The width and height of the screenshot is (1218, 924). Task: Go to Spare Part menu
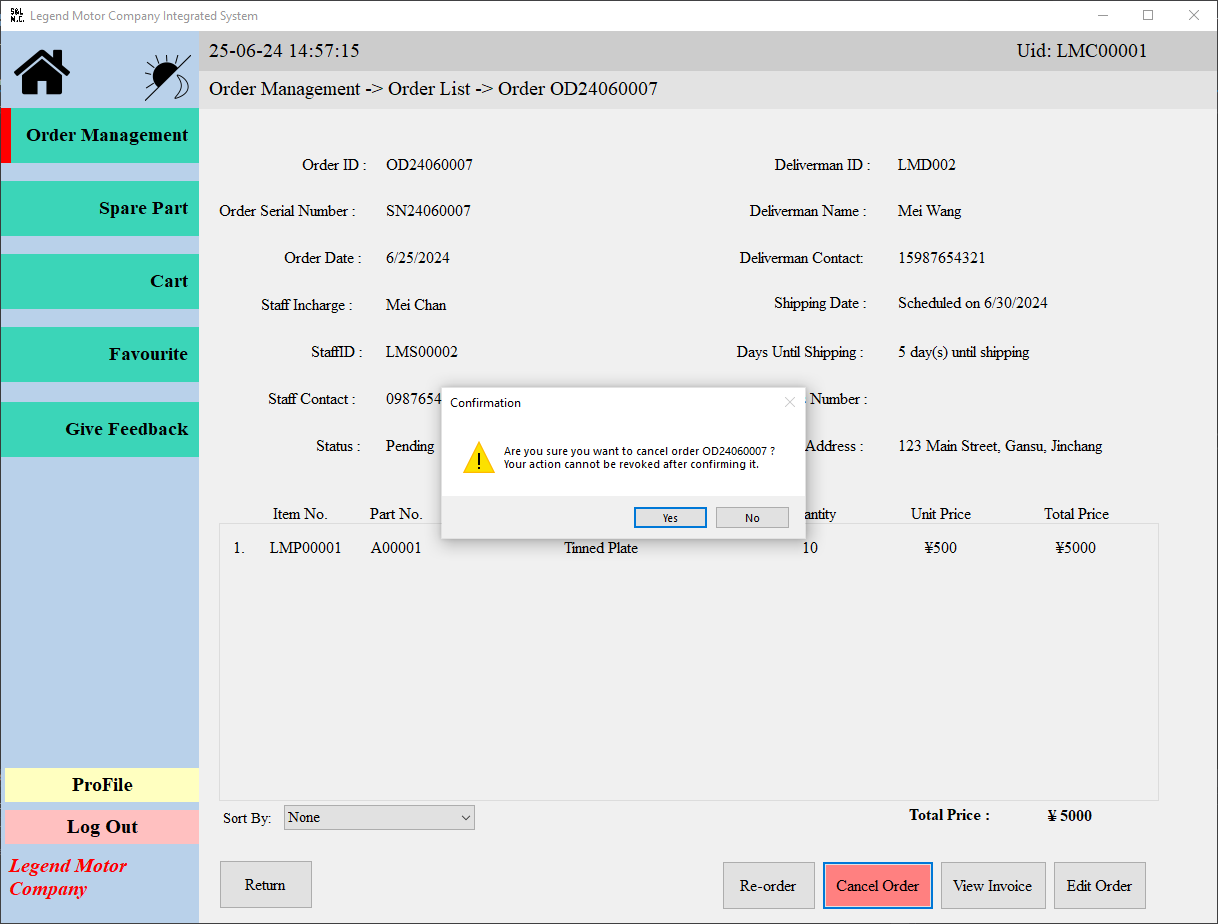(x=100, y=209)
